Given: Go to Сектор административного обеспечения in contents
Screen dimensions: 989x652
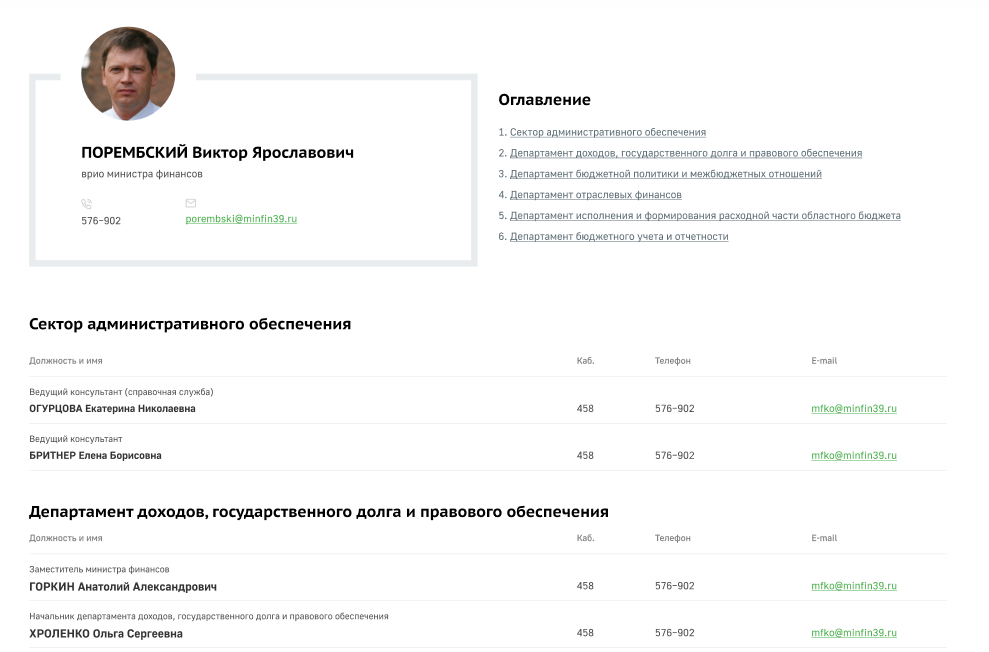Looking at the screenshot, I should pos(607,132).
